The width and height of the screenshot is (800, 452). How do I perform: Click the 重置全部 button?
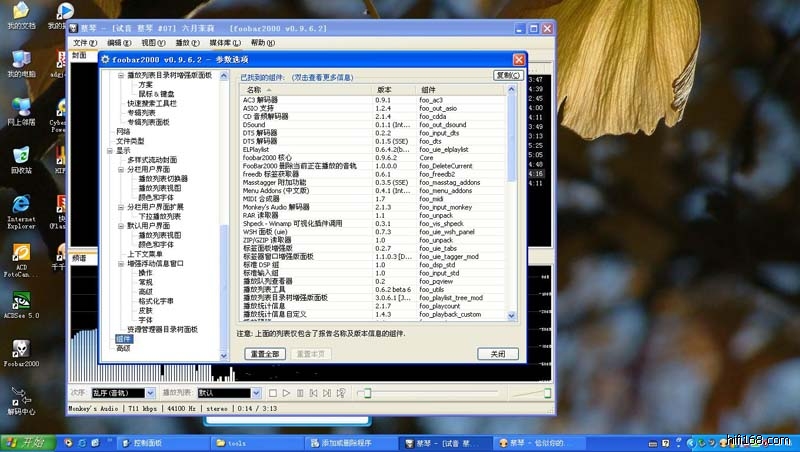point(264,354)
